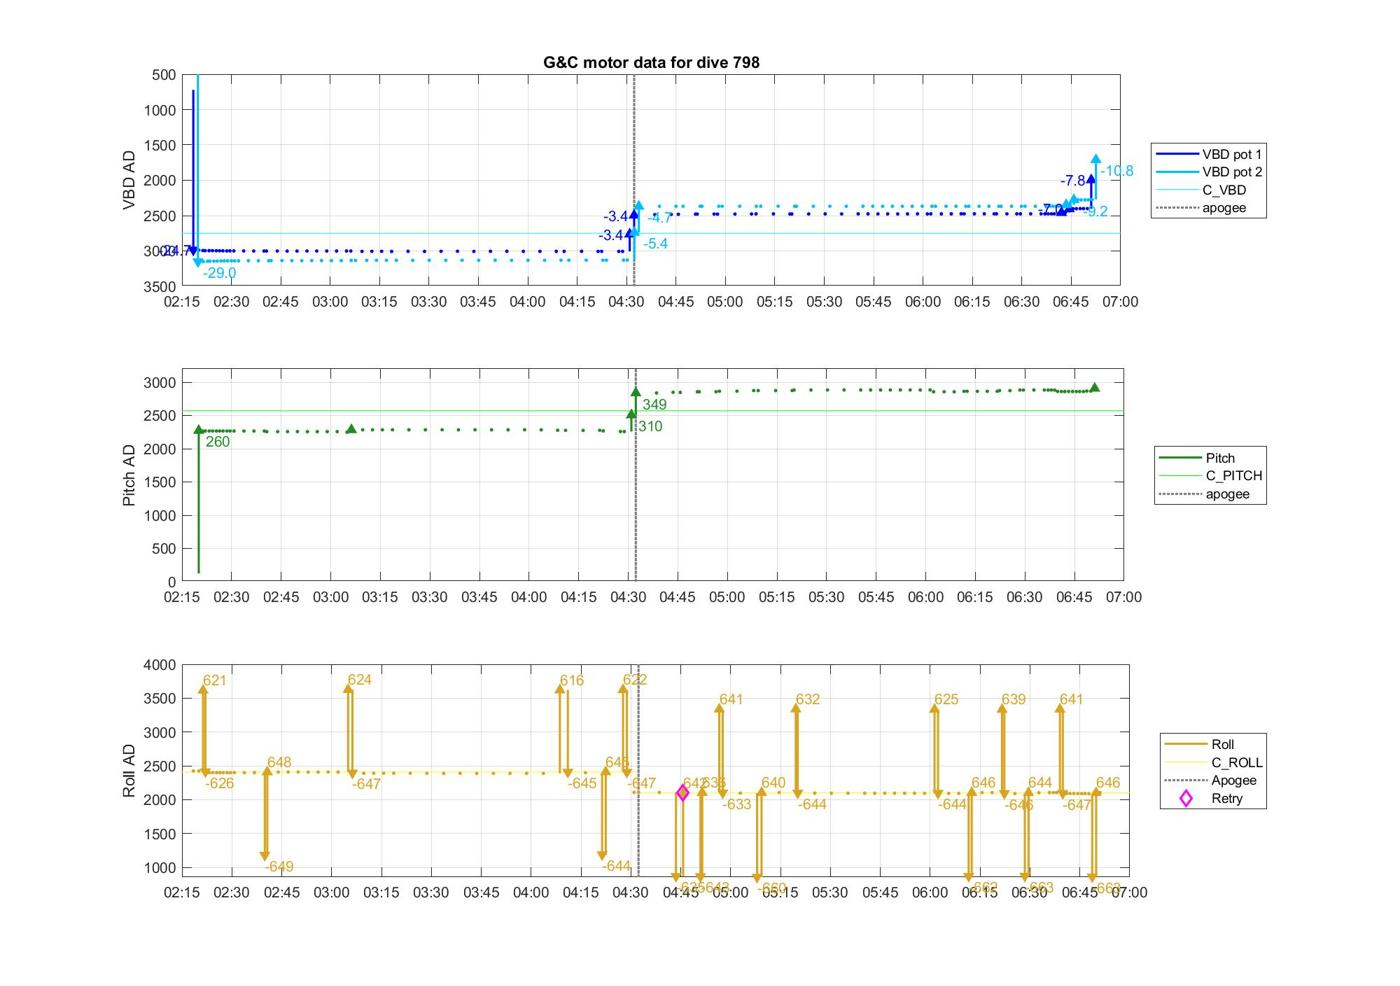Click the '05:30' tick on Roll plot
Screen dimensions: 1400x986
click(829, 892)
